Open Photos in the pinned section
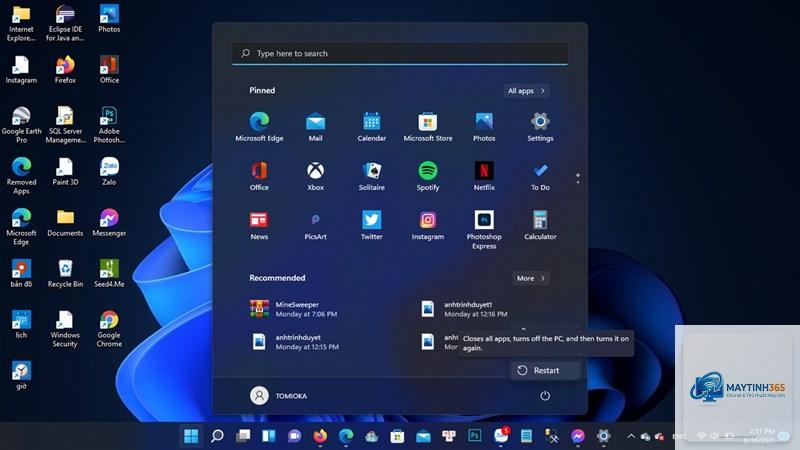 [484, 127]
